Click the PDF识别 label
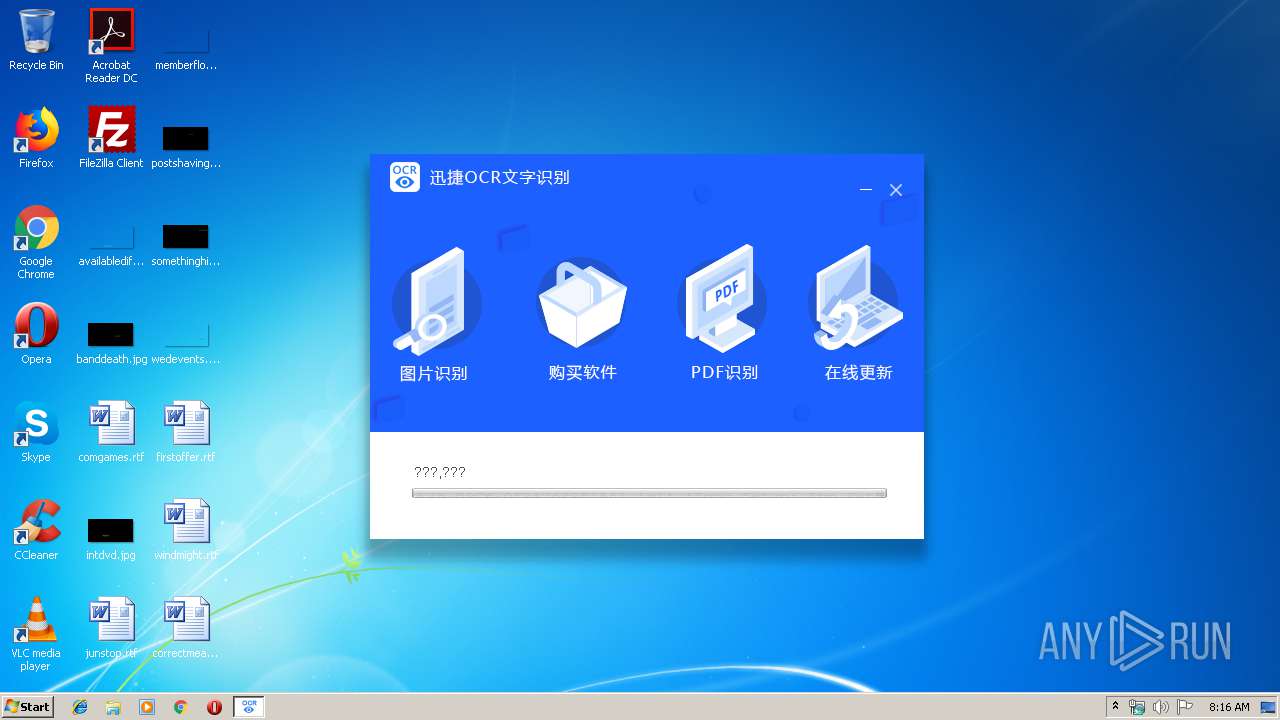This screenshot has width=1280, height=720. click(x=724, y=372)
